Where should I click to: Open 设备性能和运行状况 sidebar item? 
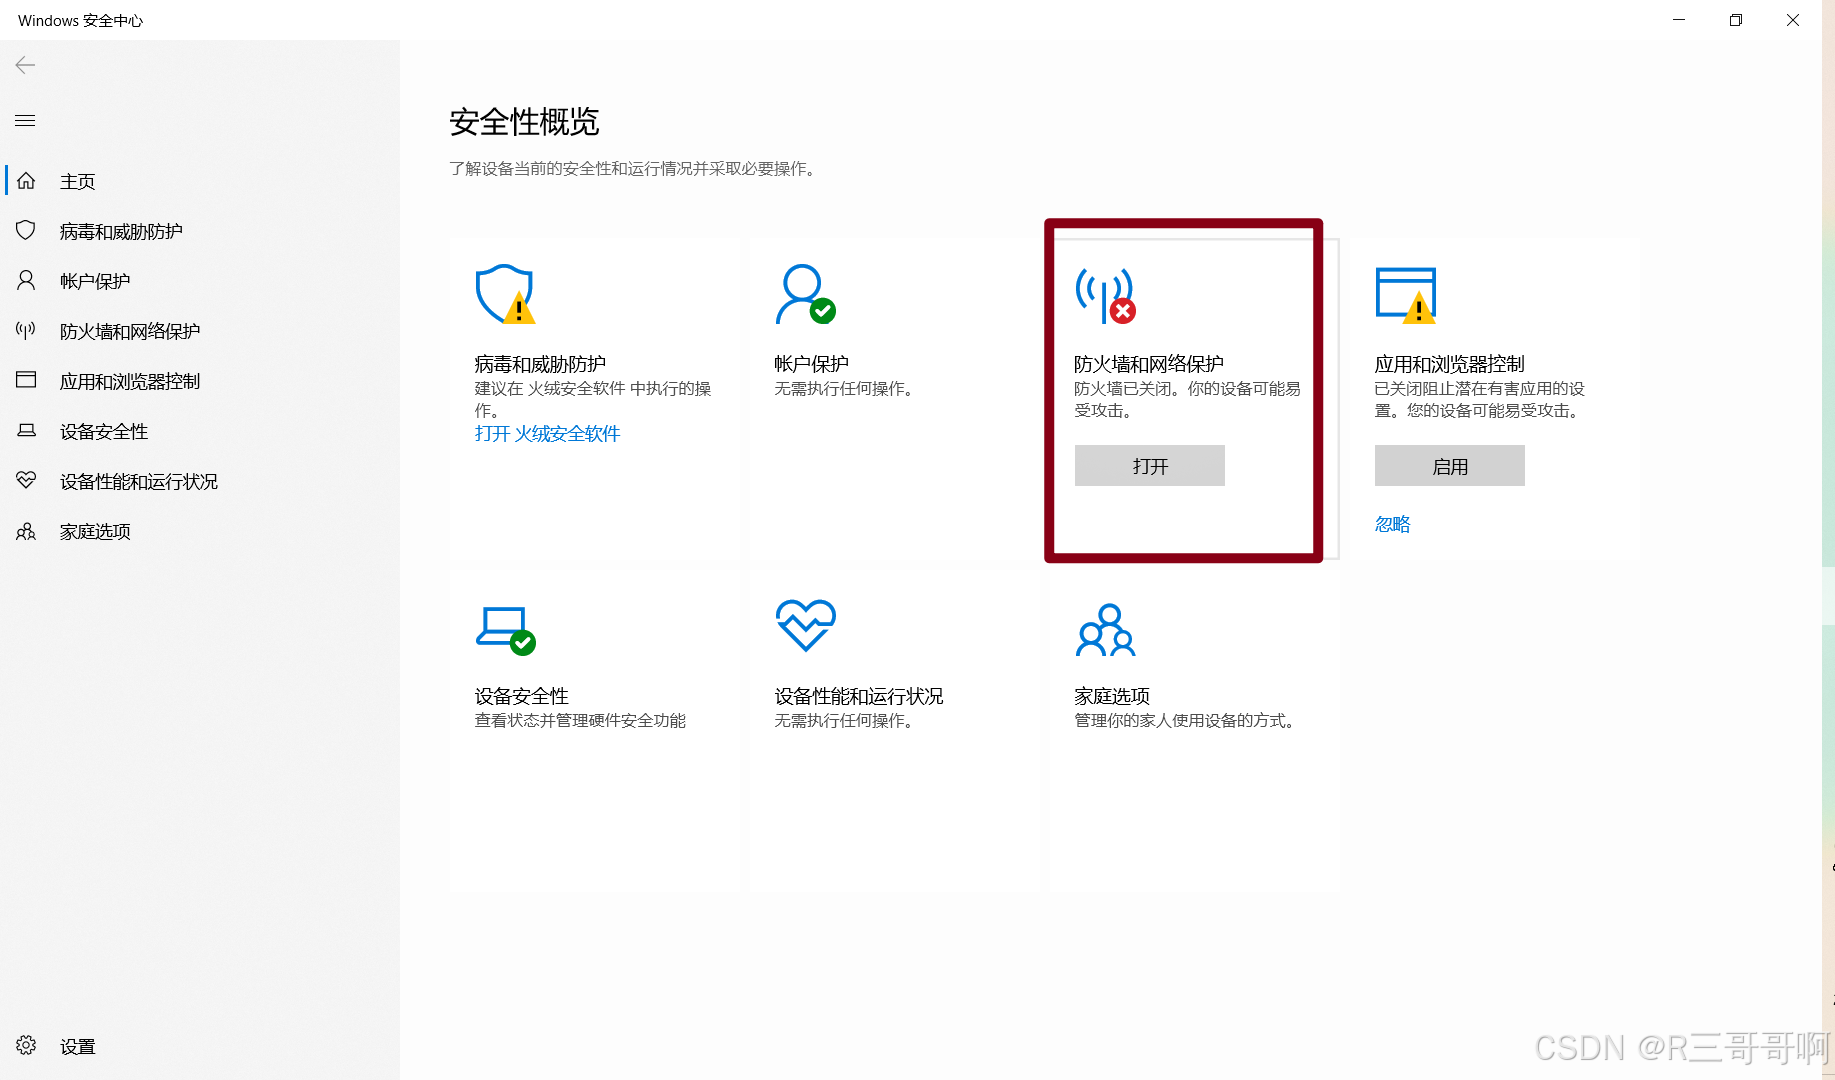click(139, 481)
